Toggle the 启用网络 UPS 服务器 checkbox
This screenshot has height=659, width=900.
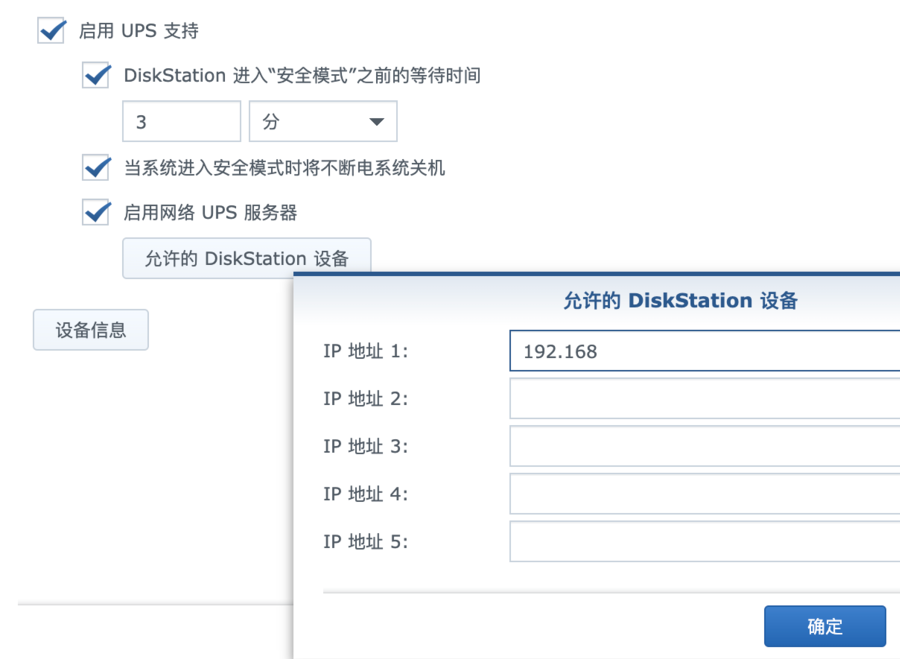point(96,212)
